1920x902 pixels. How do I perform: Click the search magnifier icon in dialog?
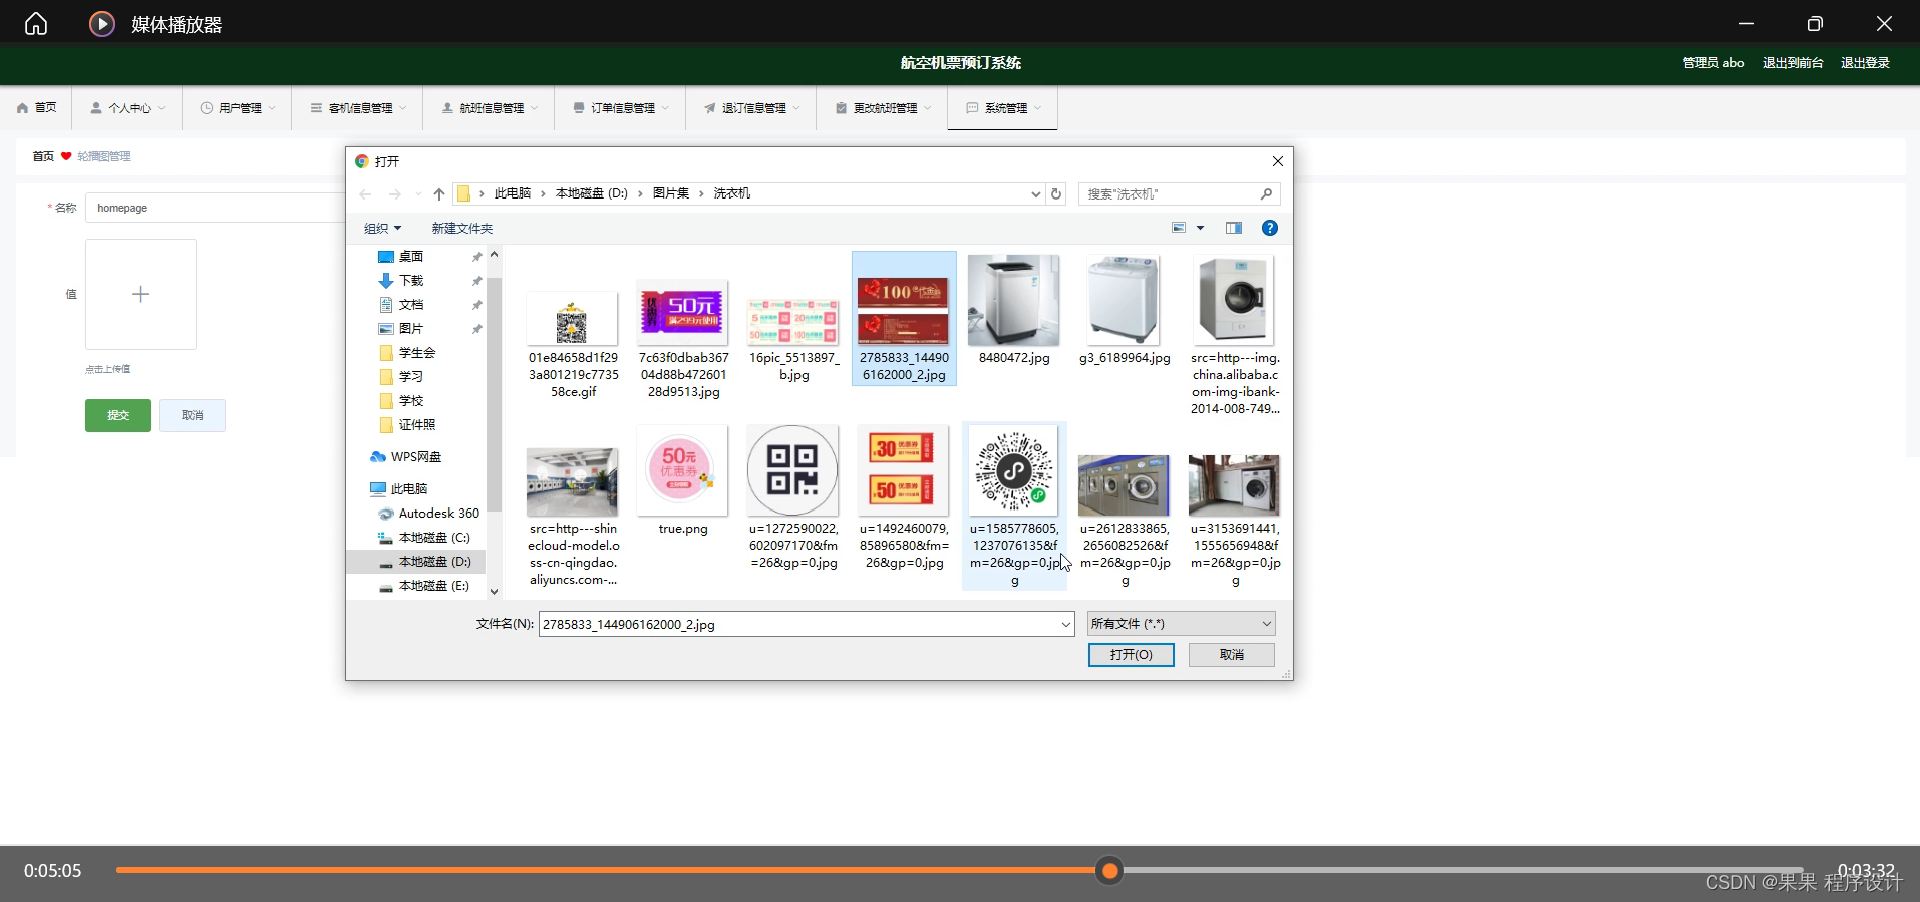pyautogui.click(x=1266, y=194)
